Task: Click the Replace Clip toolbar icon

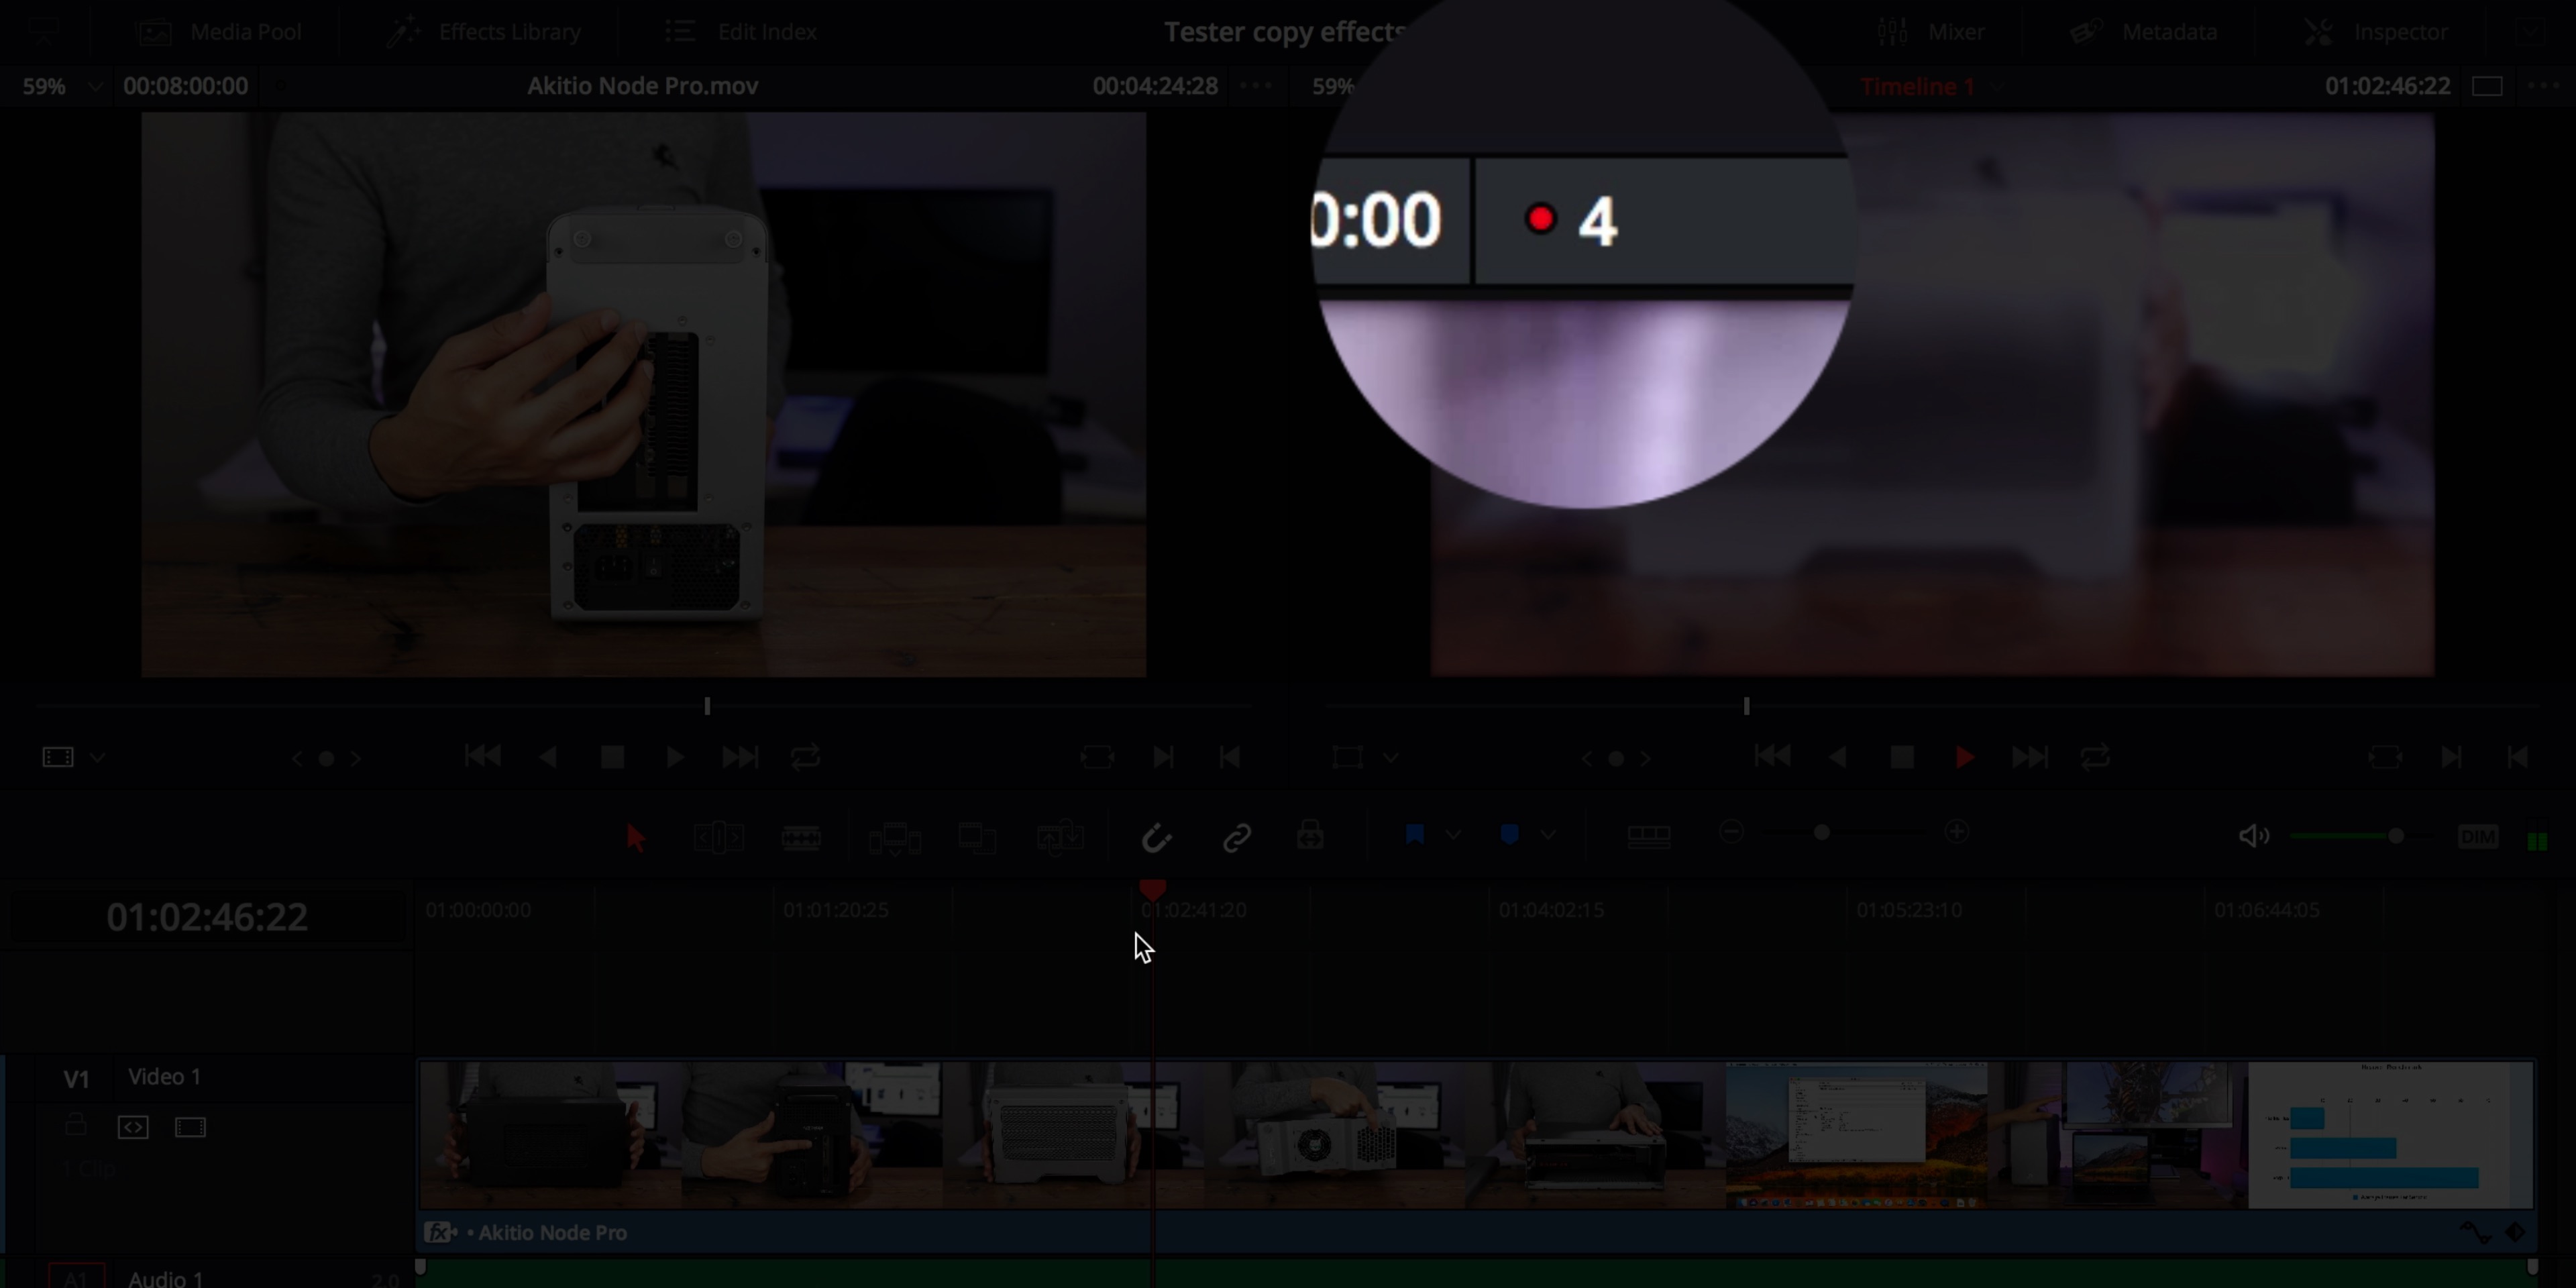Action: point(1059,837)
